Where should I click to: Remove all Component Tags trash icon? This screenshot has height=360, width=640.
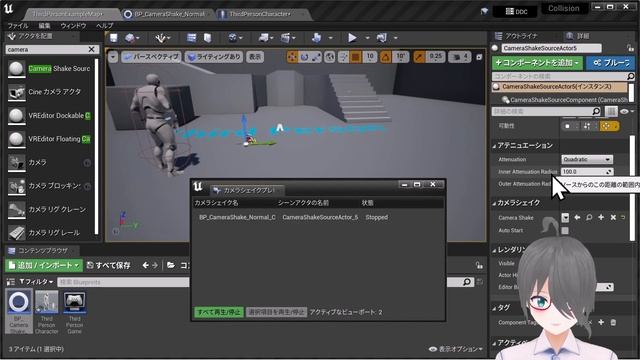[x=613, y=322]
